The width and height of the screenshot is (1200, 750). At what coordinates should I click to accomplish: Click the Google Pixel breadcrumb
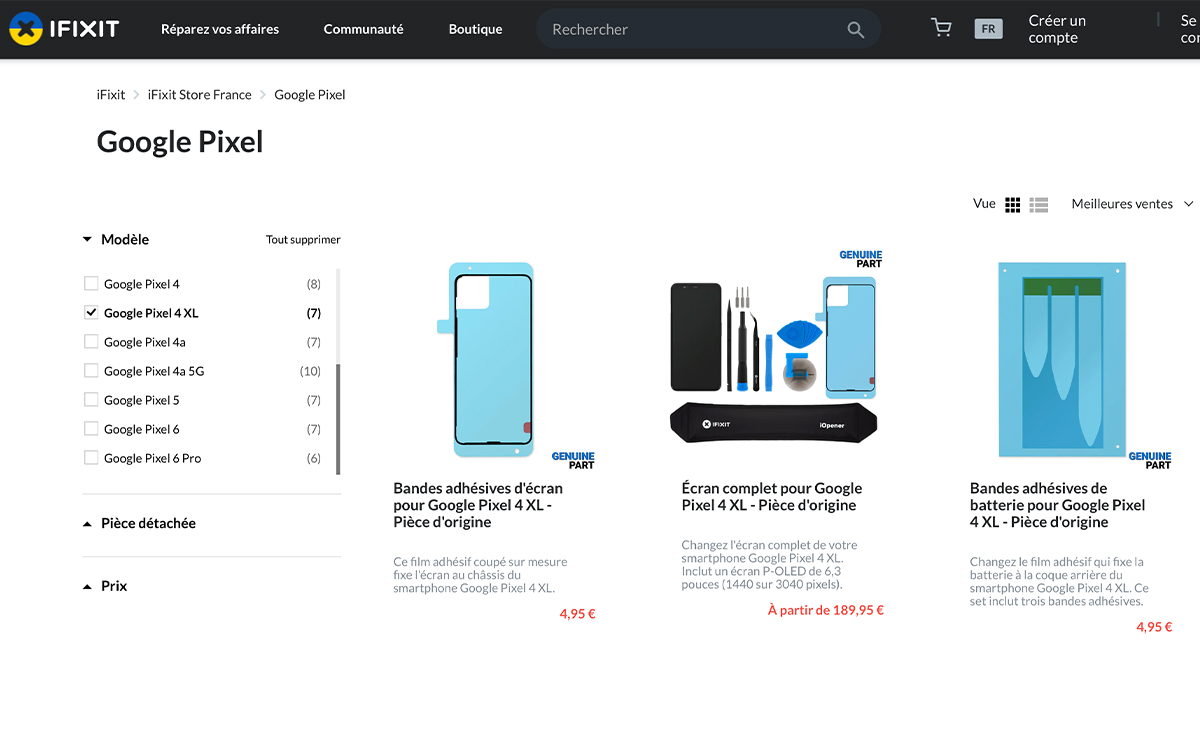coord(310,94)
